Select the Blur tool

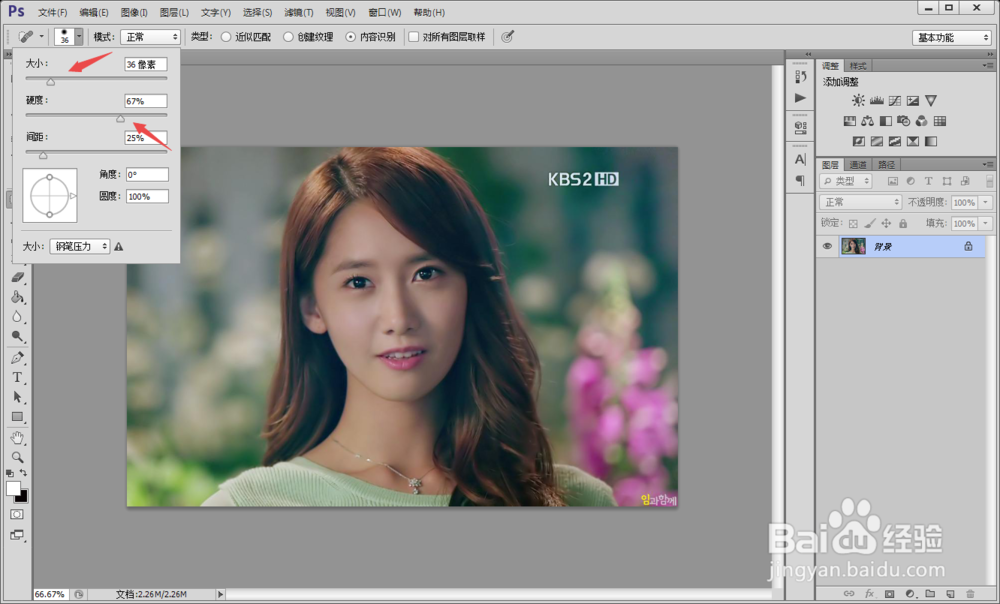17,316
